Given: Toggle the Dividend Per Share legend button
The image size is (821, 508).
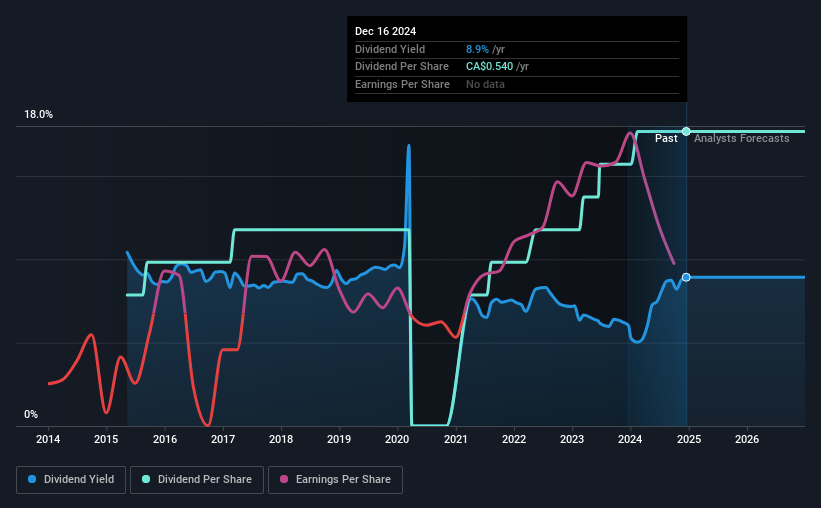Looking at the screenshot, I should click(x=197, y=480).
